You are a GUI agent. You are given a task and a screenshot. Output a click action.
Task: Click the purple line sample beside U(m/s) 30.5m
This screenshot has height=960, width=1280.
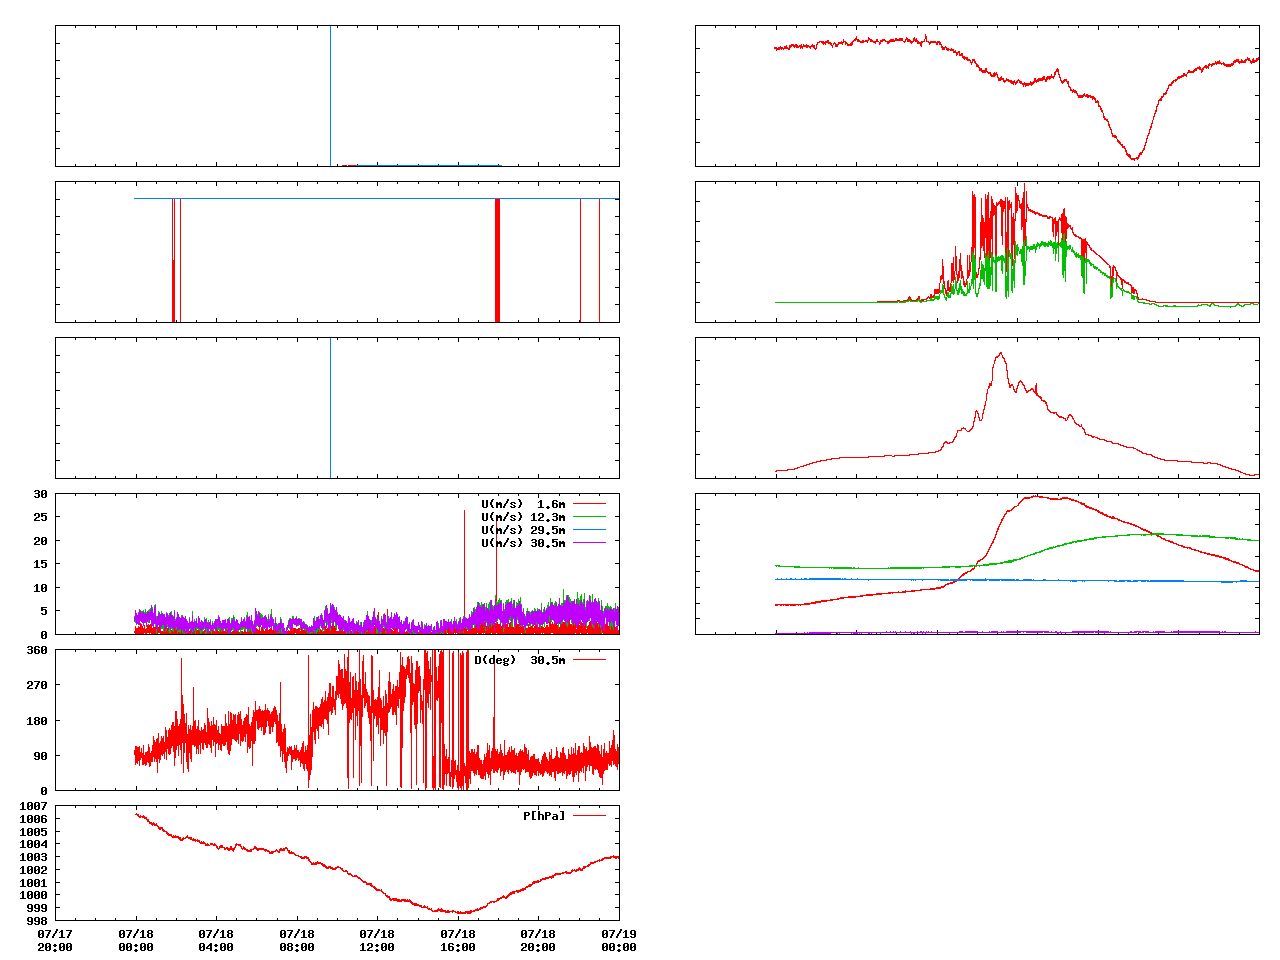point(589,543)
